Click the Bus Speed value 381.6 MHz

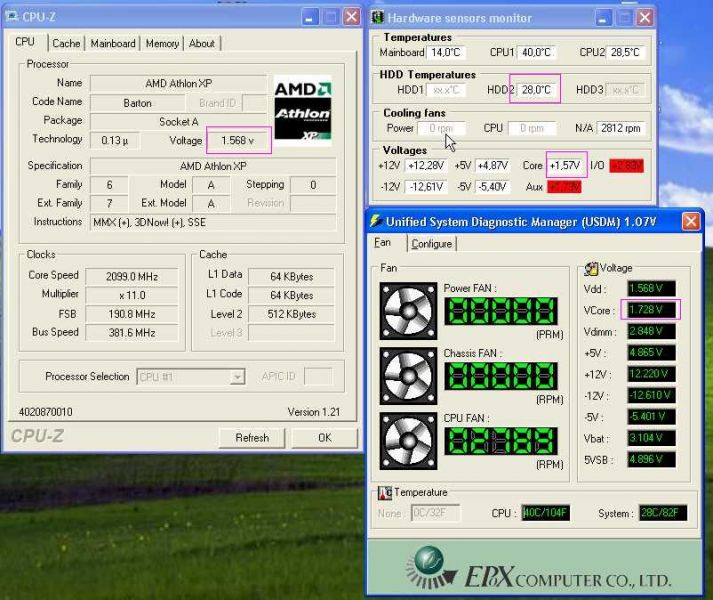(132, 333)
